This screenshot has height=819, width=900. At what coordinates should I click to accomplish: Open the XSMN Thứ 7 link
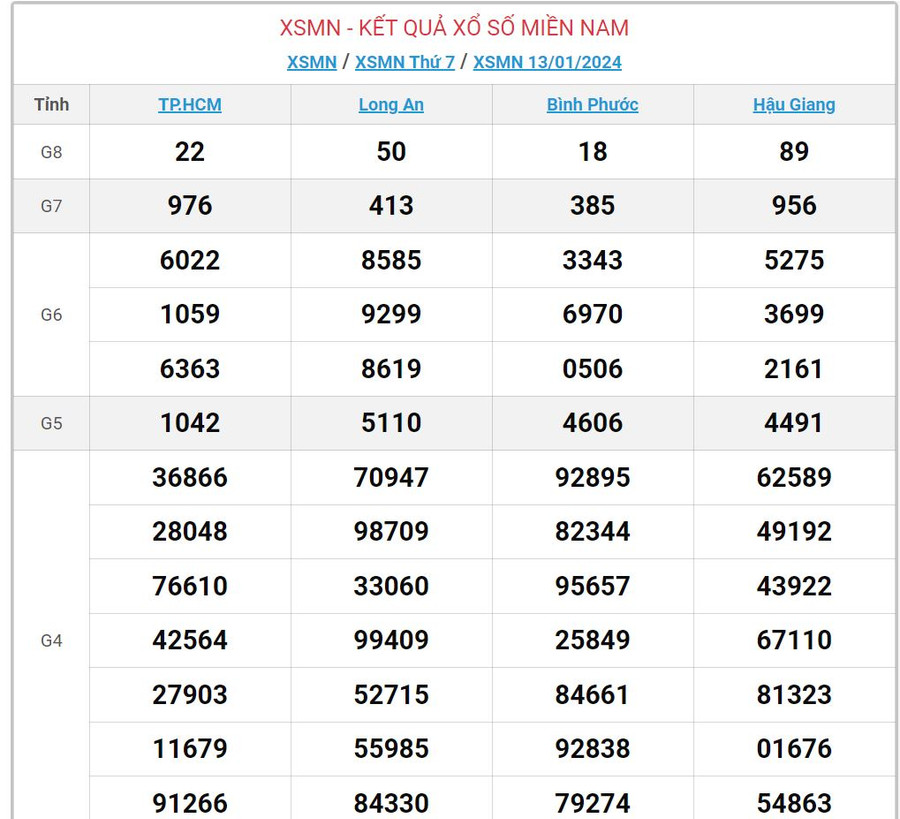404,62
